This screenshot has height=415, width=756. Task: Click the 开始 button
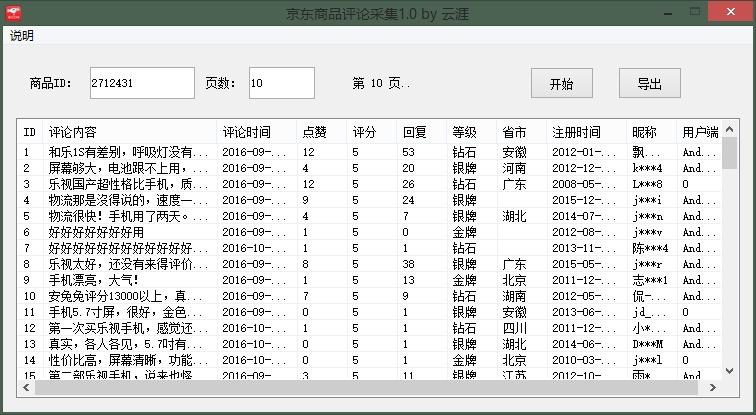click(x=562, y=83)
